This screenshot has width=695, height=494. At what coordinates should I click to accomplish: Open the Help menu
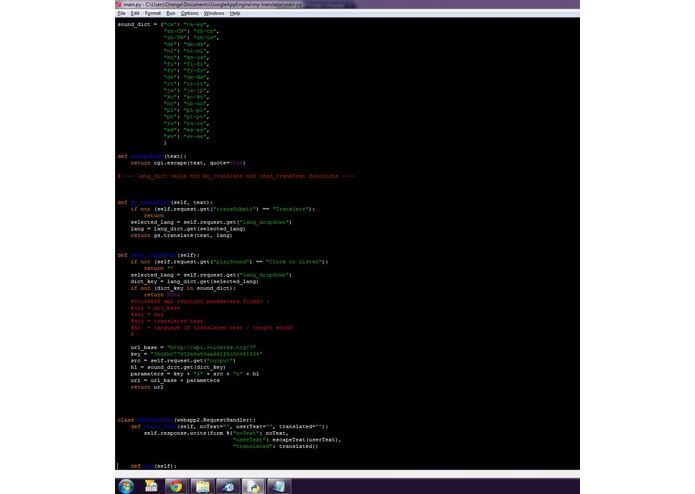[235, 13]
